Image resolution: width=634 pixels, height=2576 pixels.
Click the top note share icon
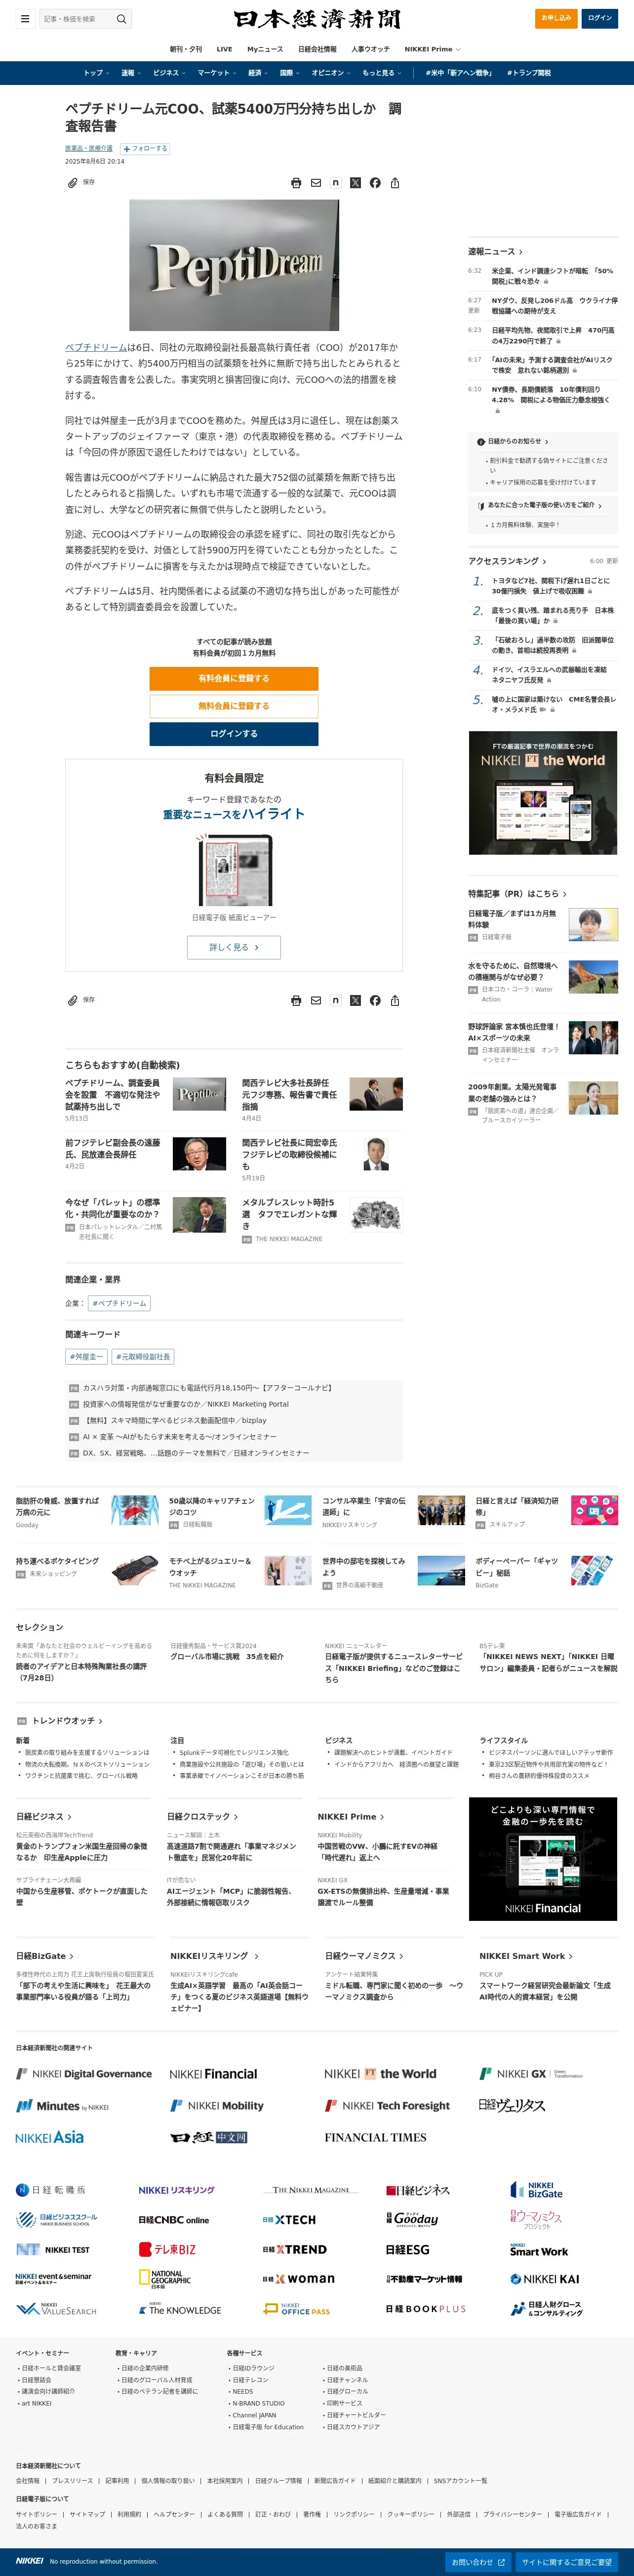[x=335, y=183]
